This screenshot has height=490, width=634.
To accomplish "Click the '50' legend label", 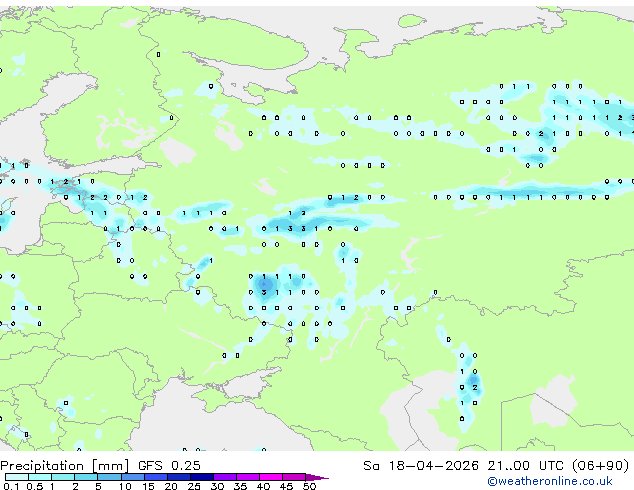I will point(309,486).
